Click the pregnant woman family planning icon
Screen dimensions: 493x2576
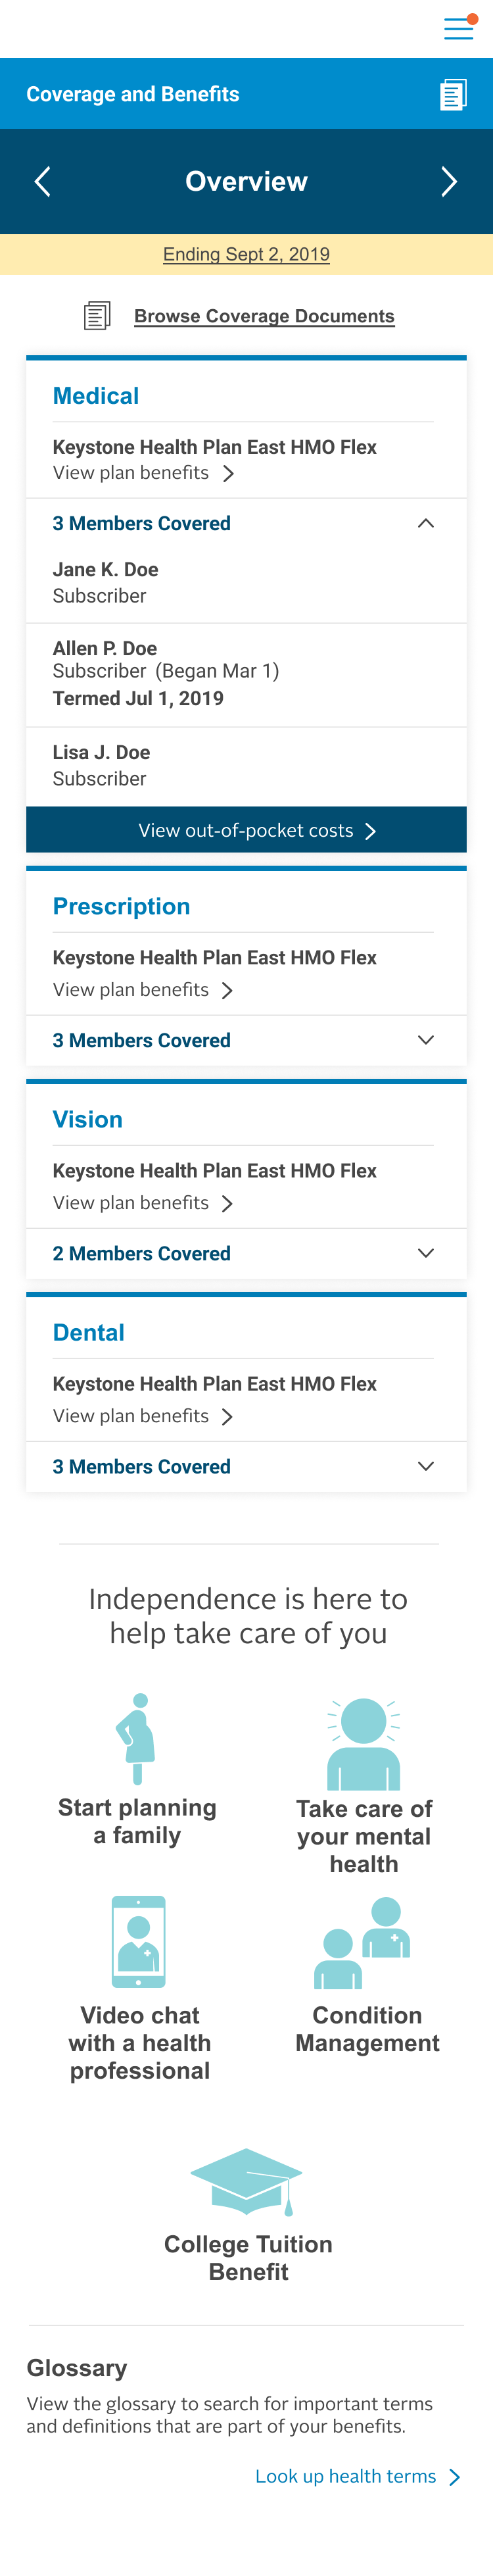click(x=137, y=1738)
